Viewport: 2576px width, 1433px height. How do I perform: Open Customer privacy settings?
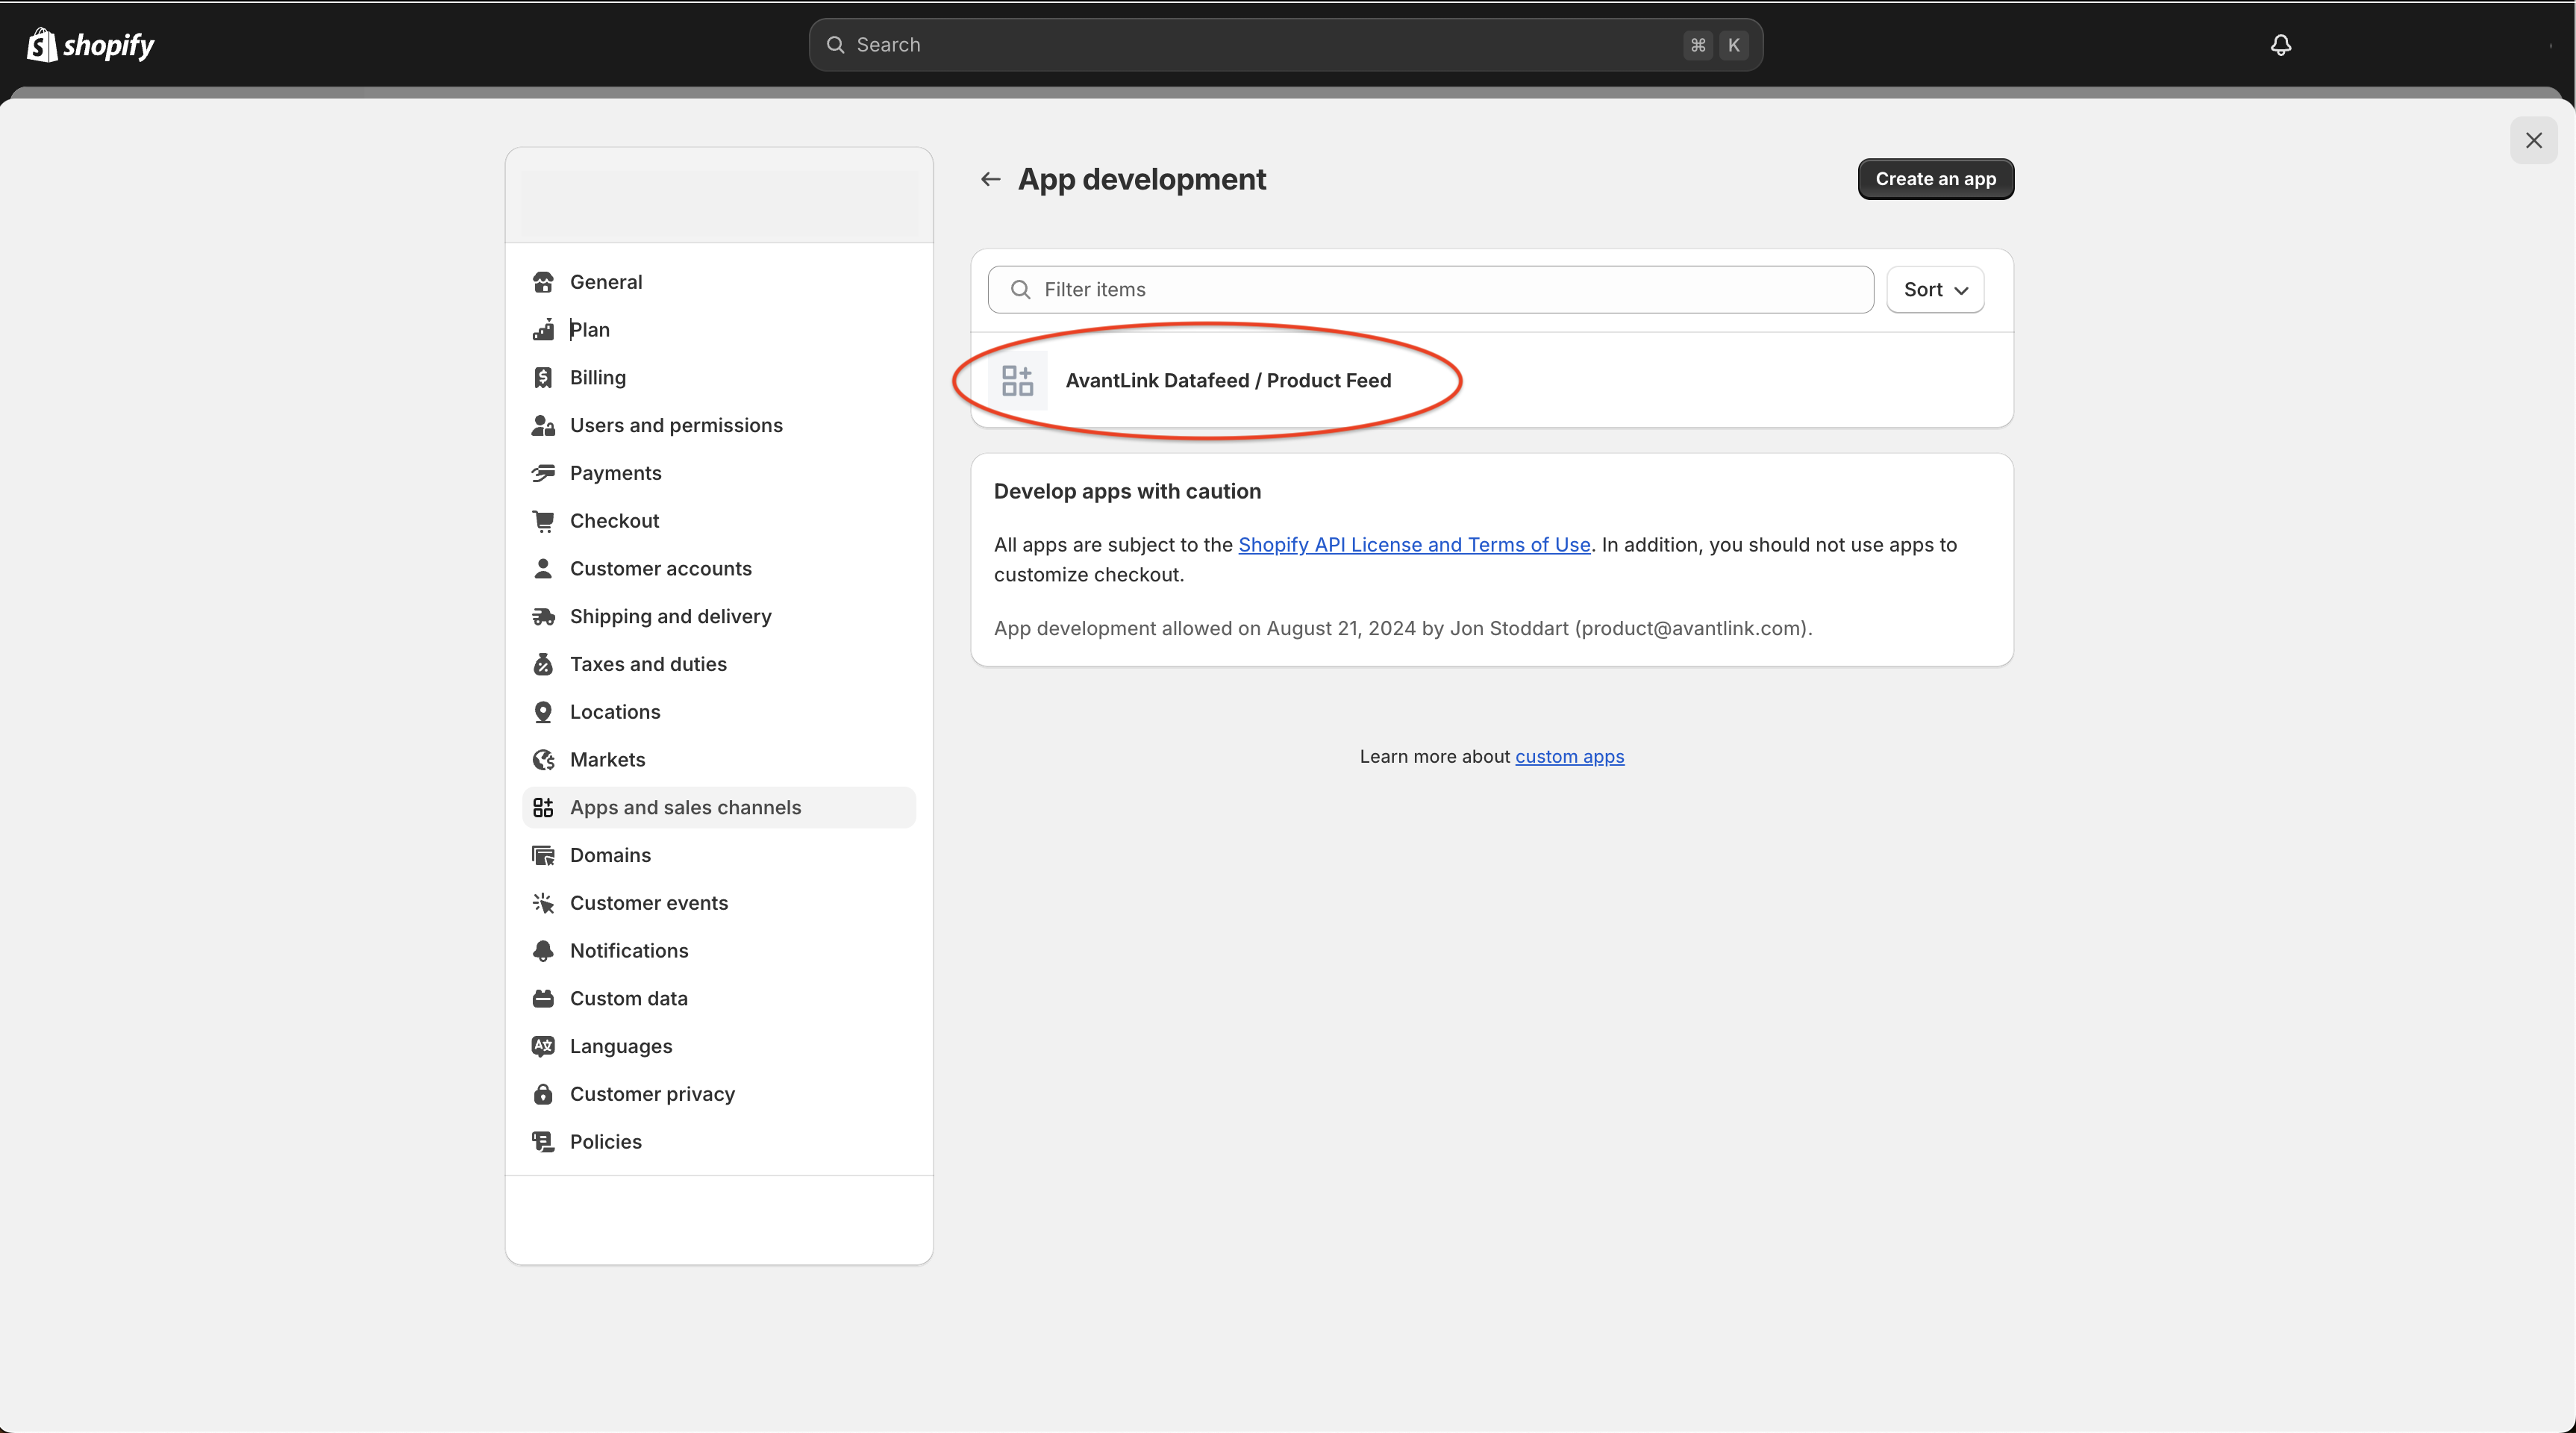click(718, 1094)
